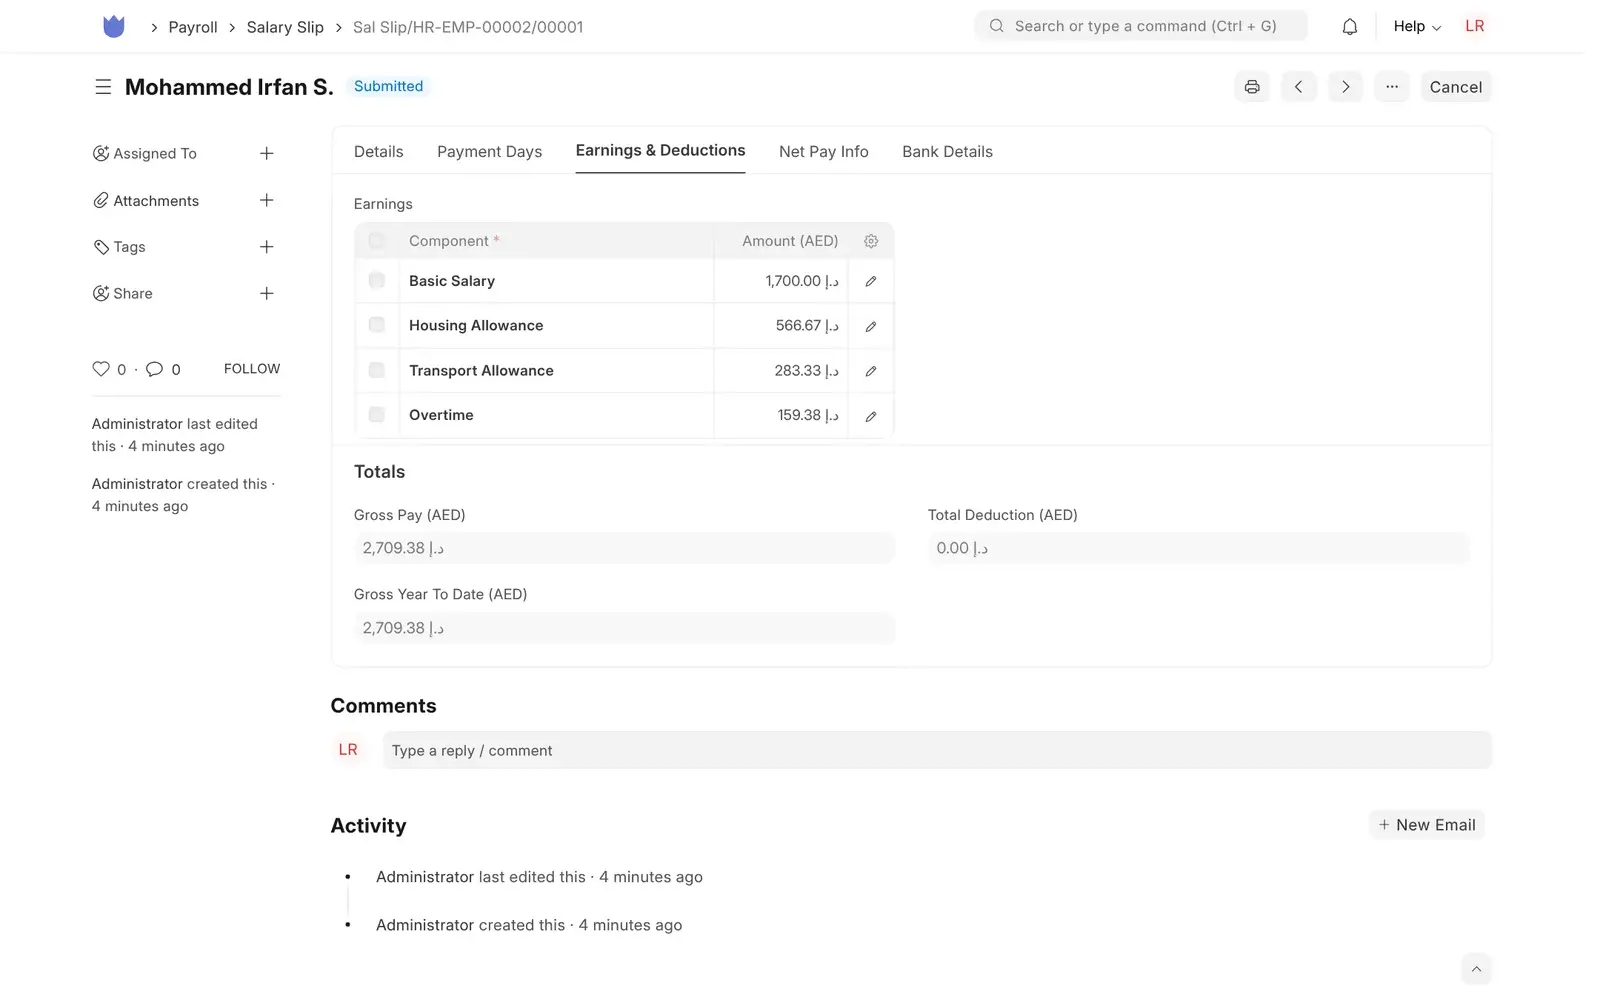Image resolution: width=1600 pixels, height=1000 pixels.
Task: Open the LR user avatar menu
Action: click(1474, 26)
